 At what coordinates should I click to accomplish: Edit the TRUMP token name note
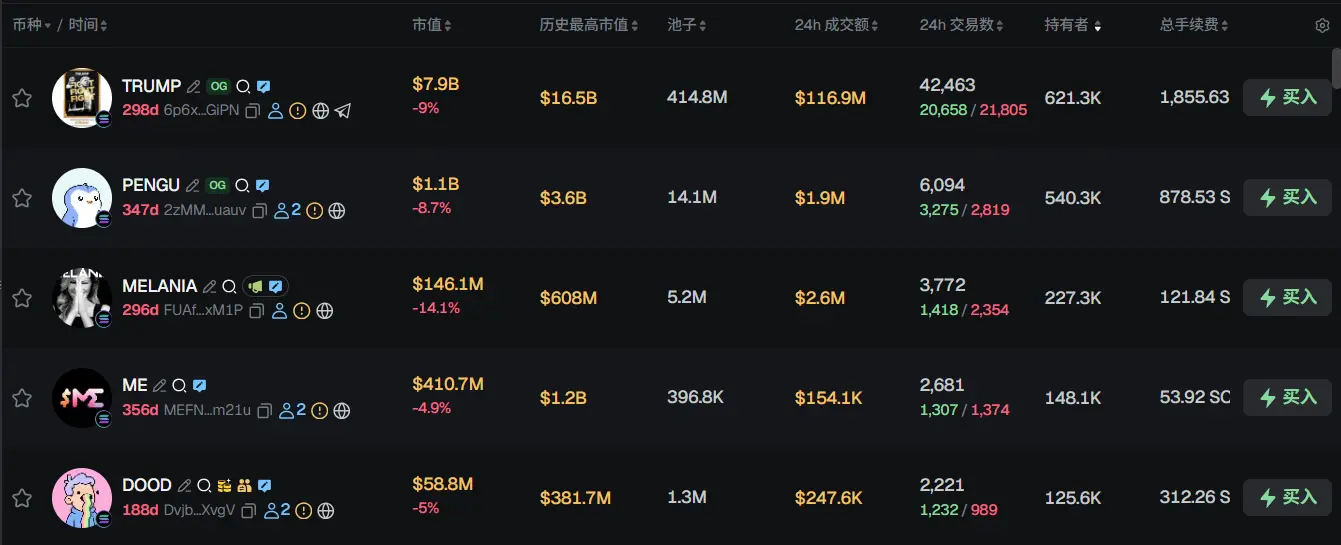click(x=194, y=87)
